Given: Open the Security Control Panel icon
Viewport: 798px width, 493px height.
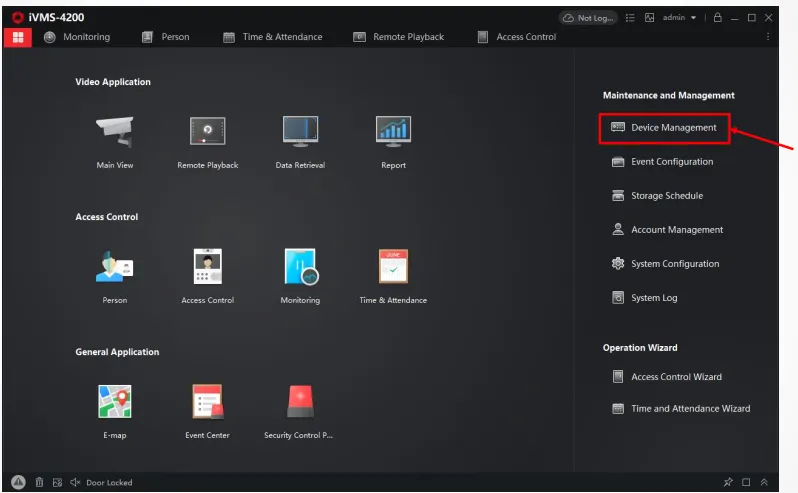Looking at the screenshot, I should (300, 402).
